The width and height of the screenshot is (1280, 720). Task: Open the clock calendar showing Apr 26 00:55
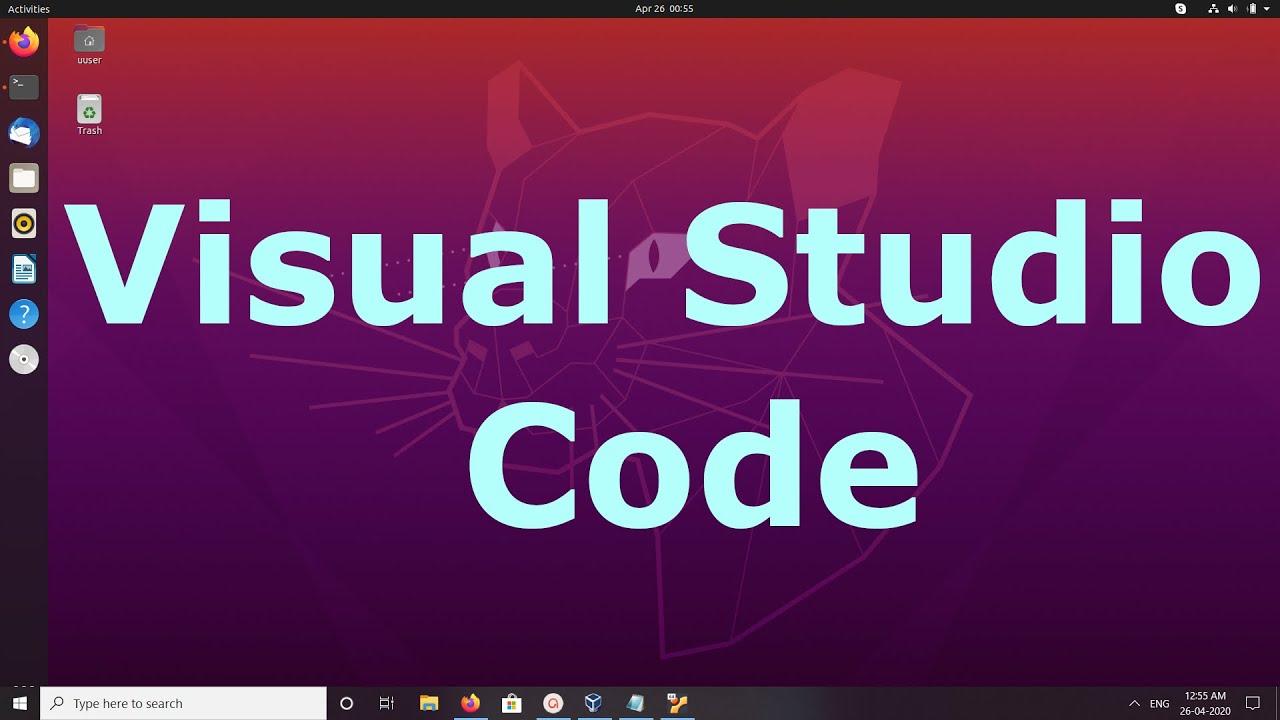tap(664, 9)
